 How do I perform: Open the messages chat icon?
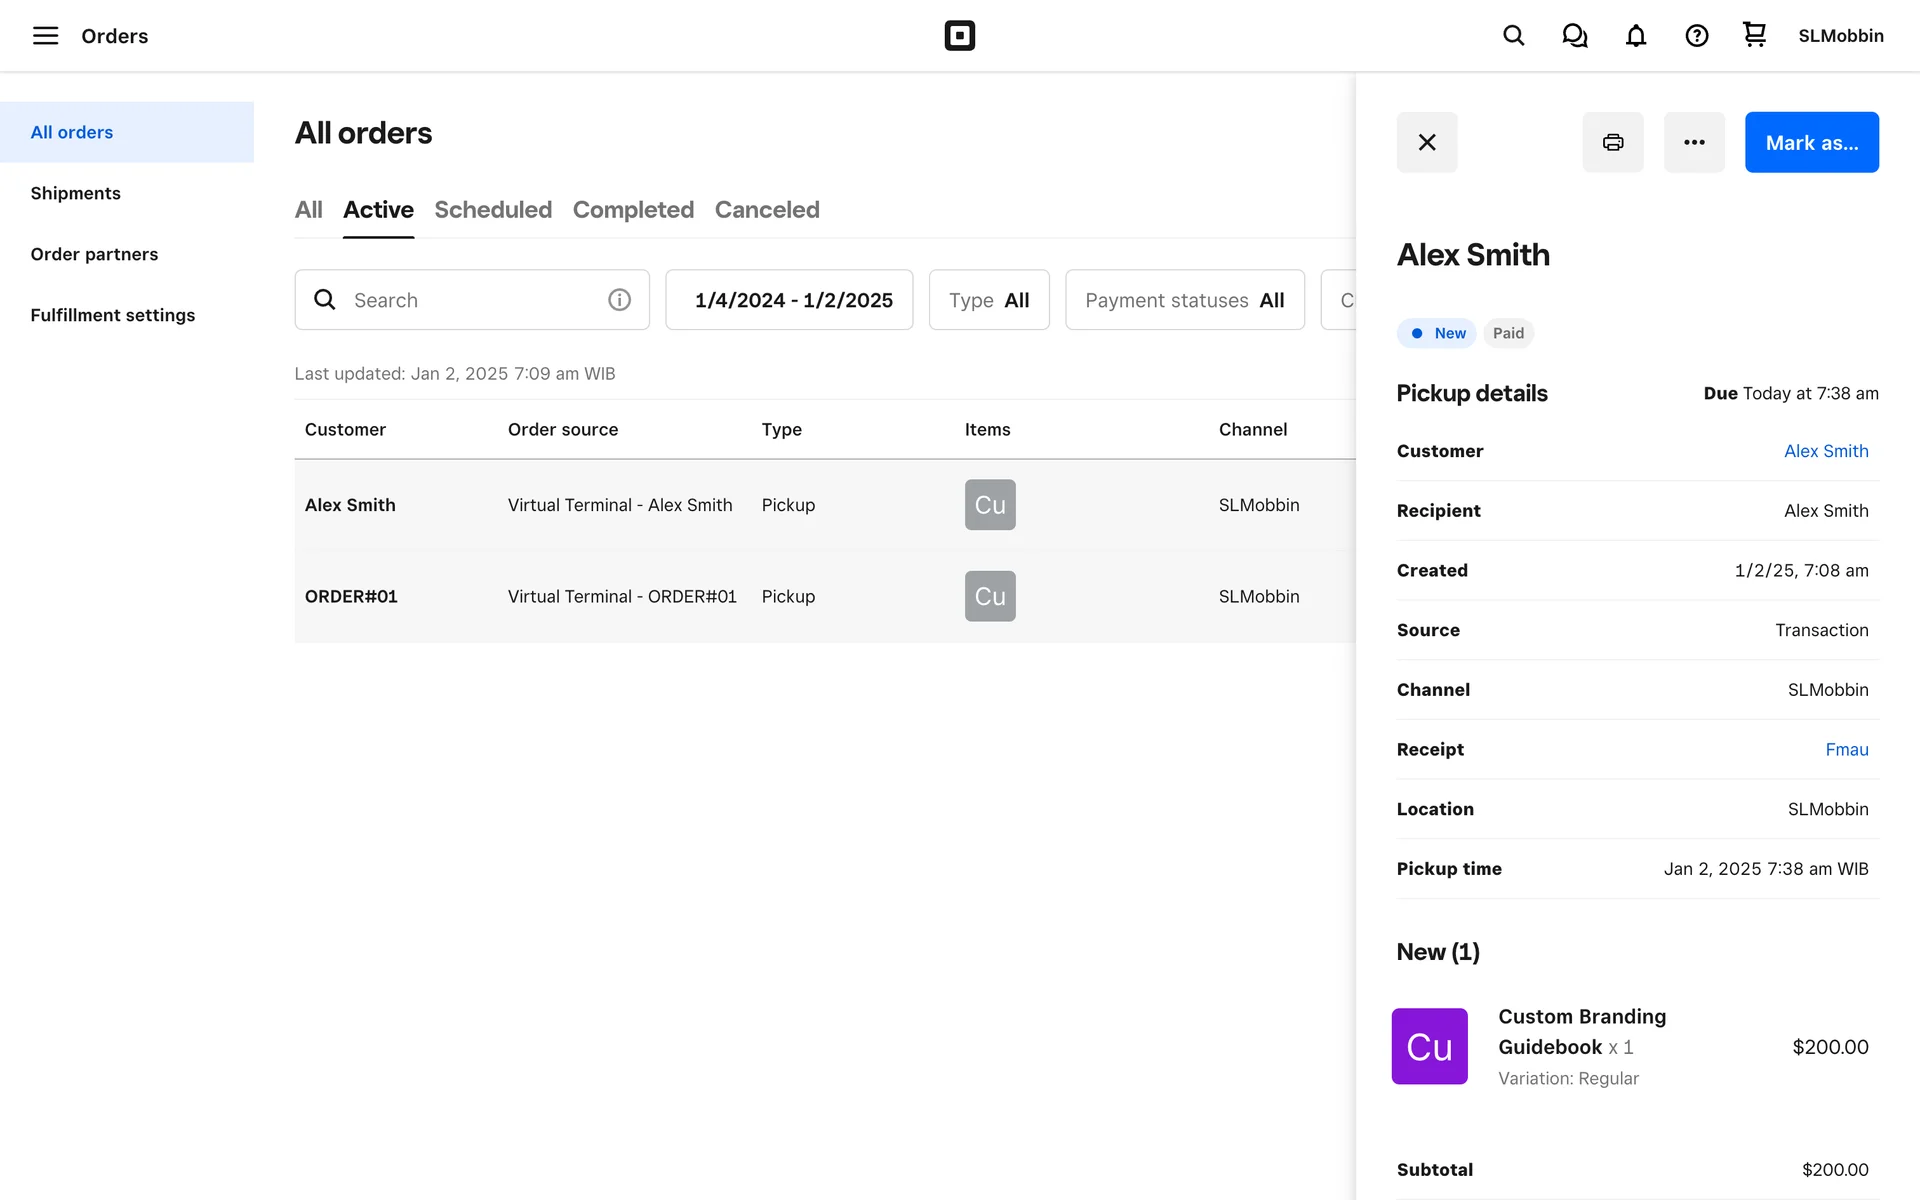(x=1574, y=36)
